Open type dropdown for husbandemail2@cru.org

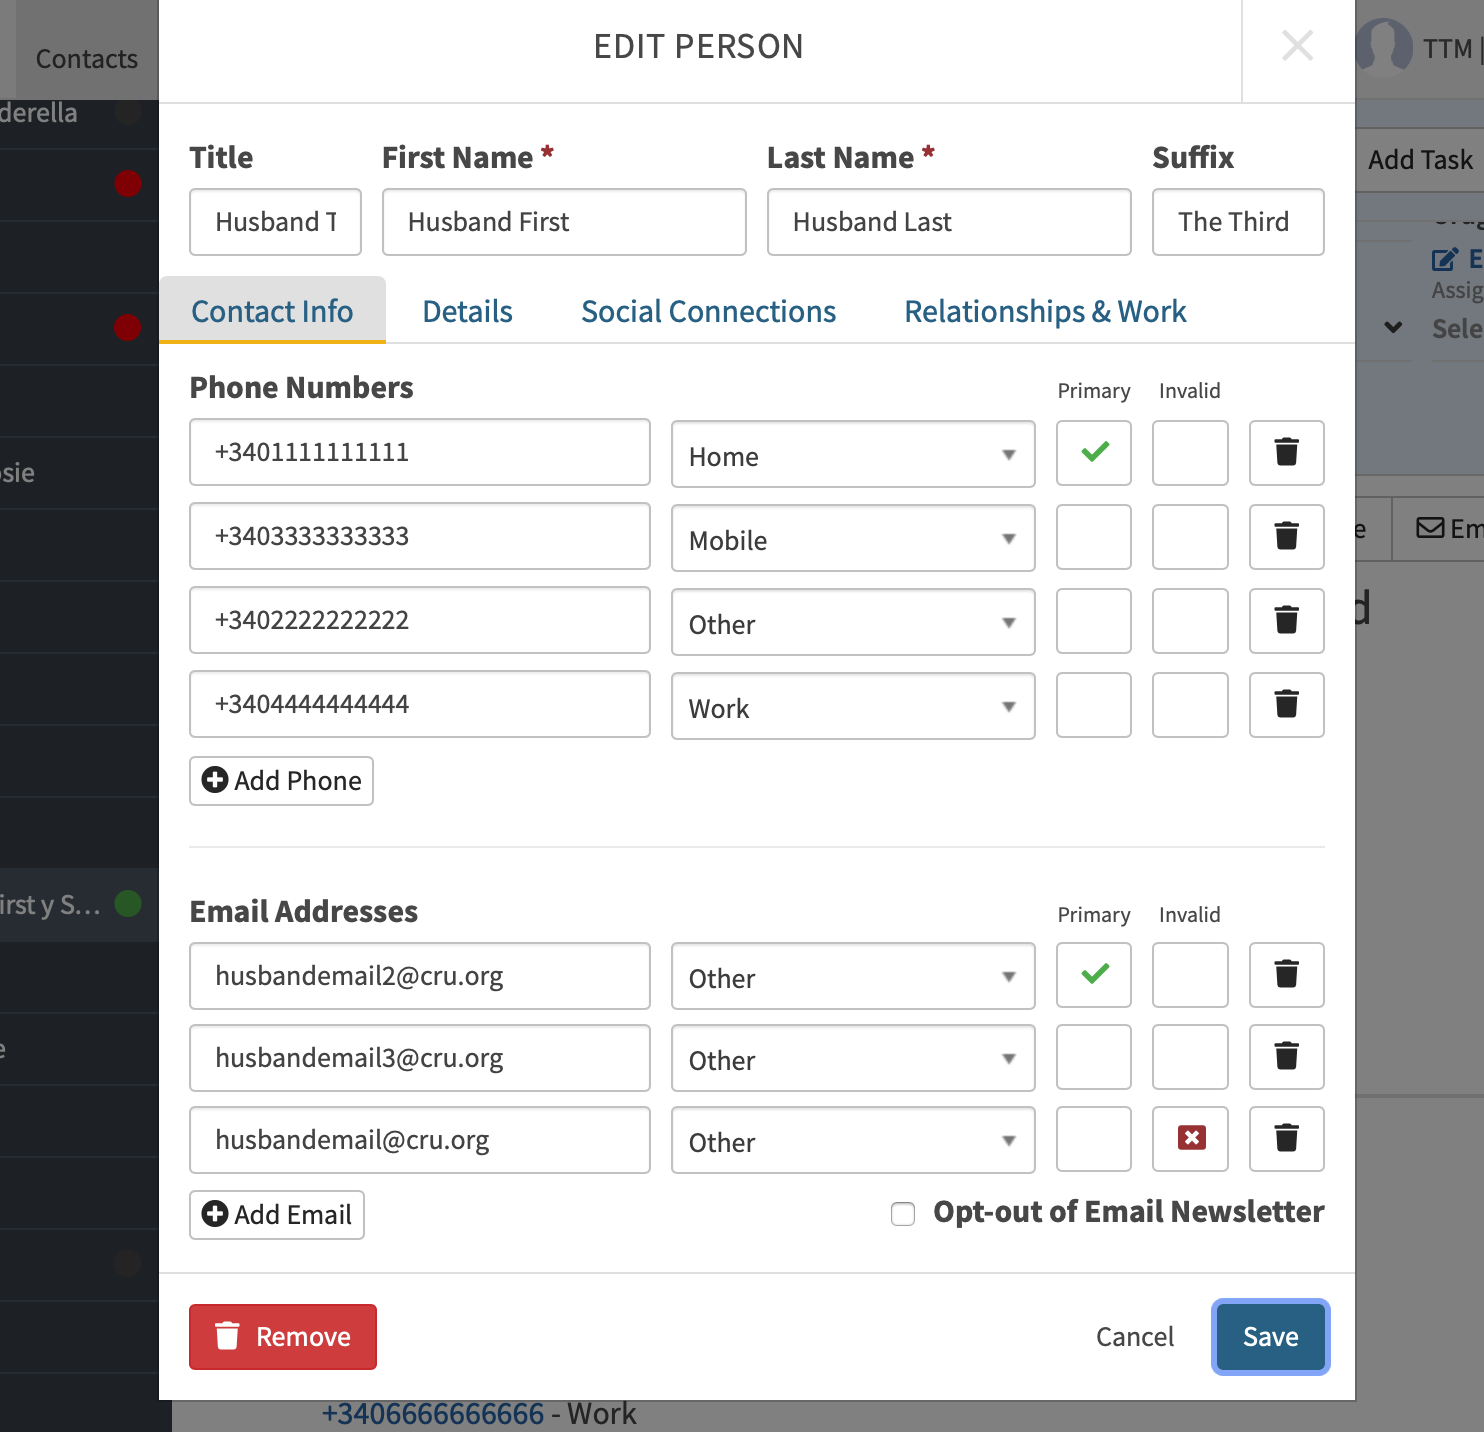853,976
